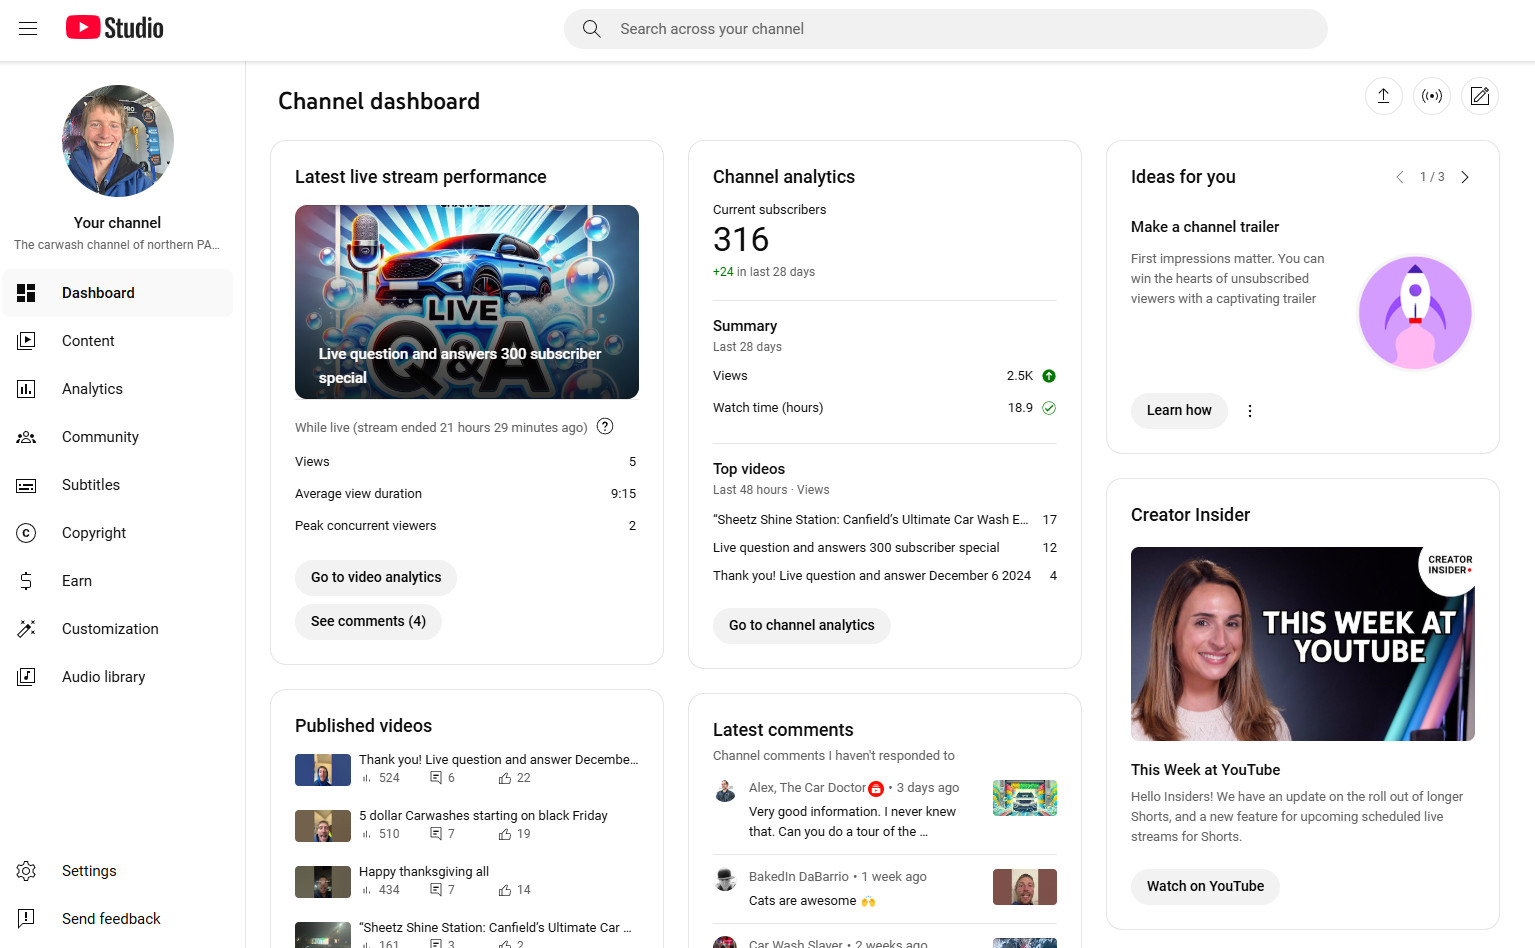Open Alex, The Car Doctor commenter avatar
The width and height of the screenshot is (1535, 948).
click(x=726, y=791)
